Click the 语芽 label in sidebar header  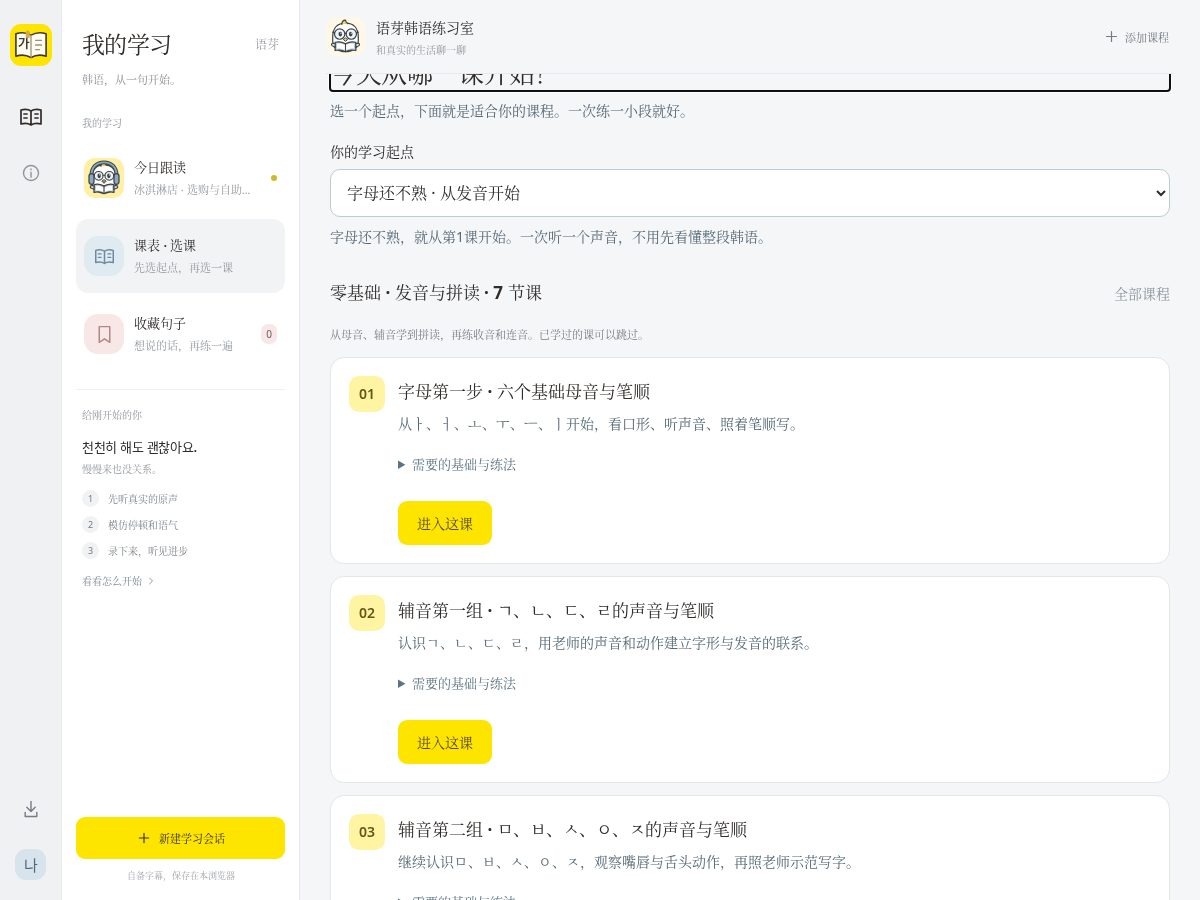pos(267,44)
